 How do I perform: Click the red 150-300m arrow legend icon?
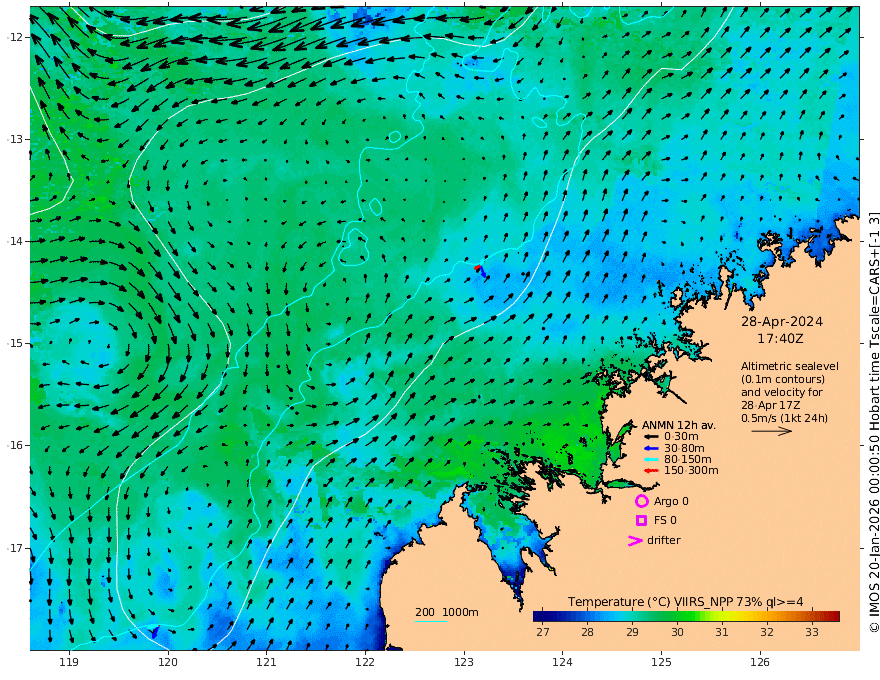coord(651,471)
